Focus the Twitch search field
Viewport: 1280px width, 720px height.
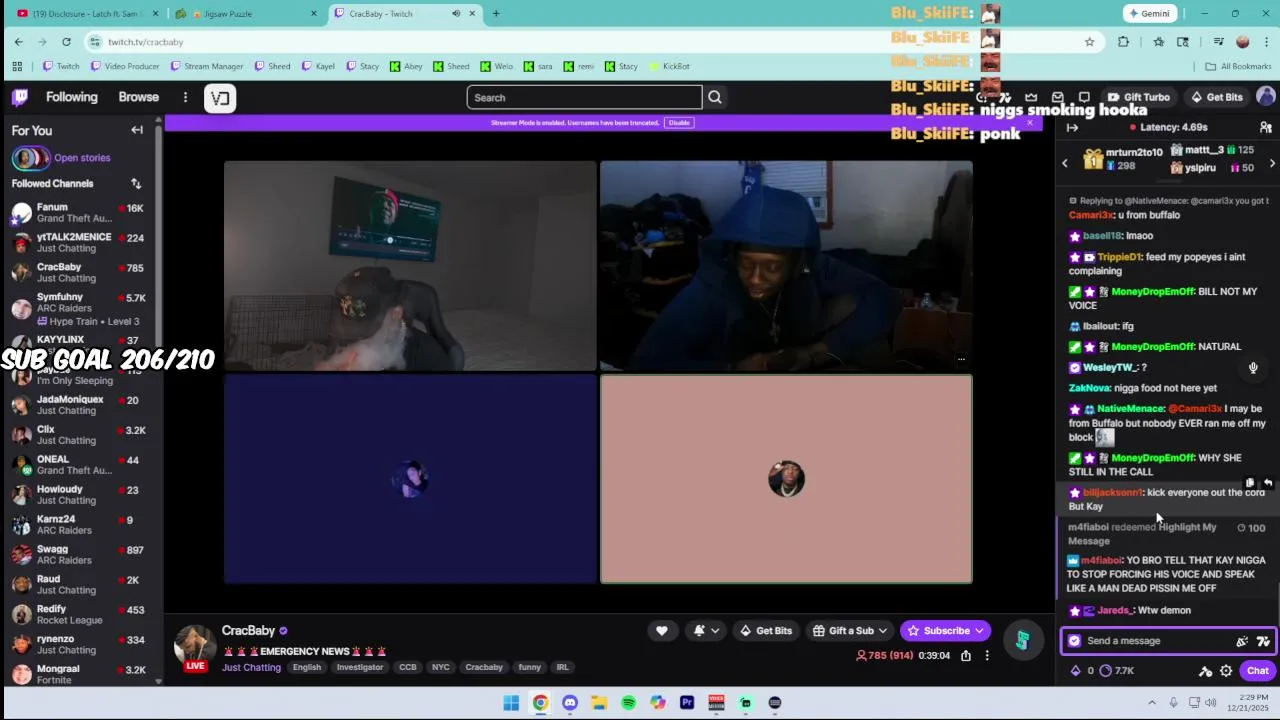[584, 97]
